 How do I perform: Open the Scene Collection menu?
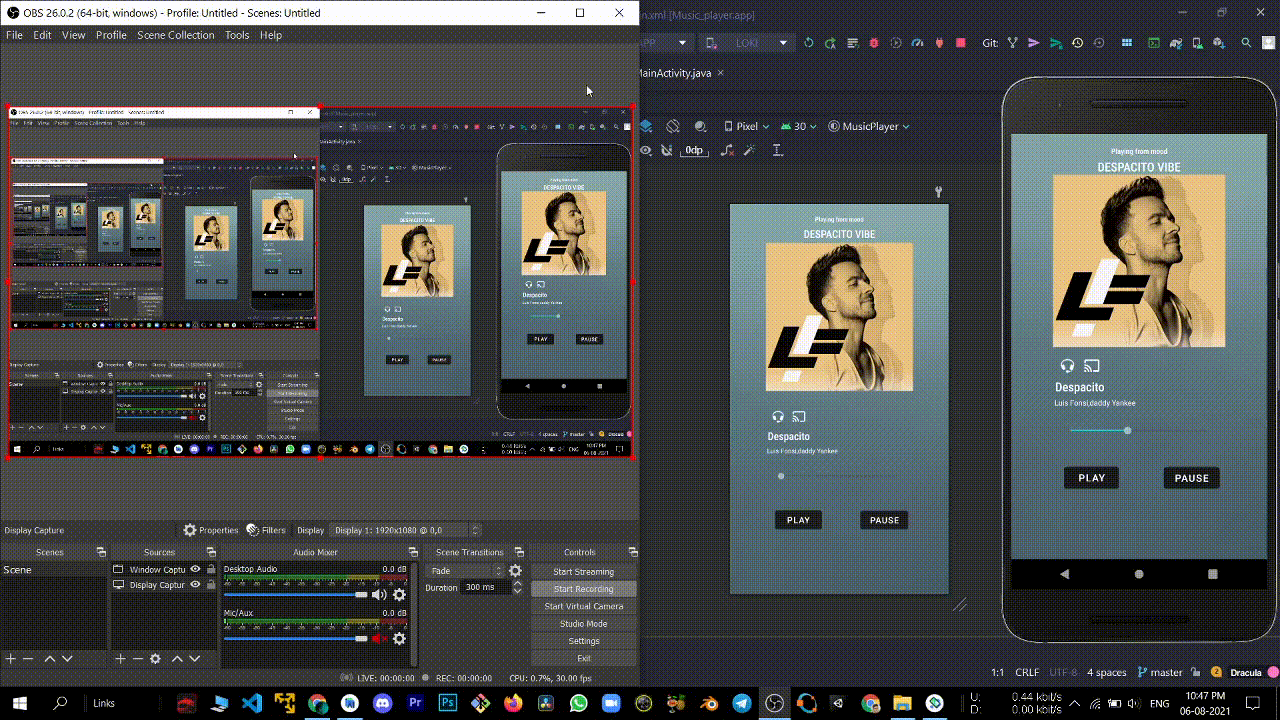(x=176, y=35)
